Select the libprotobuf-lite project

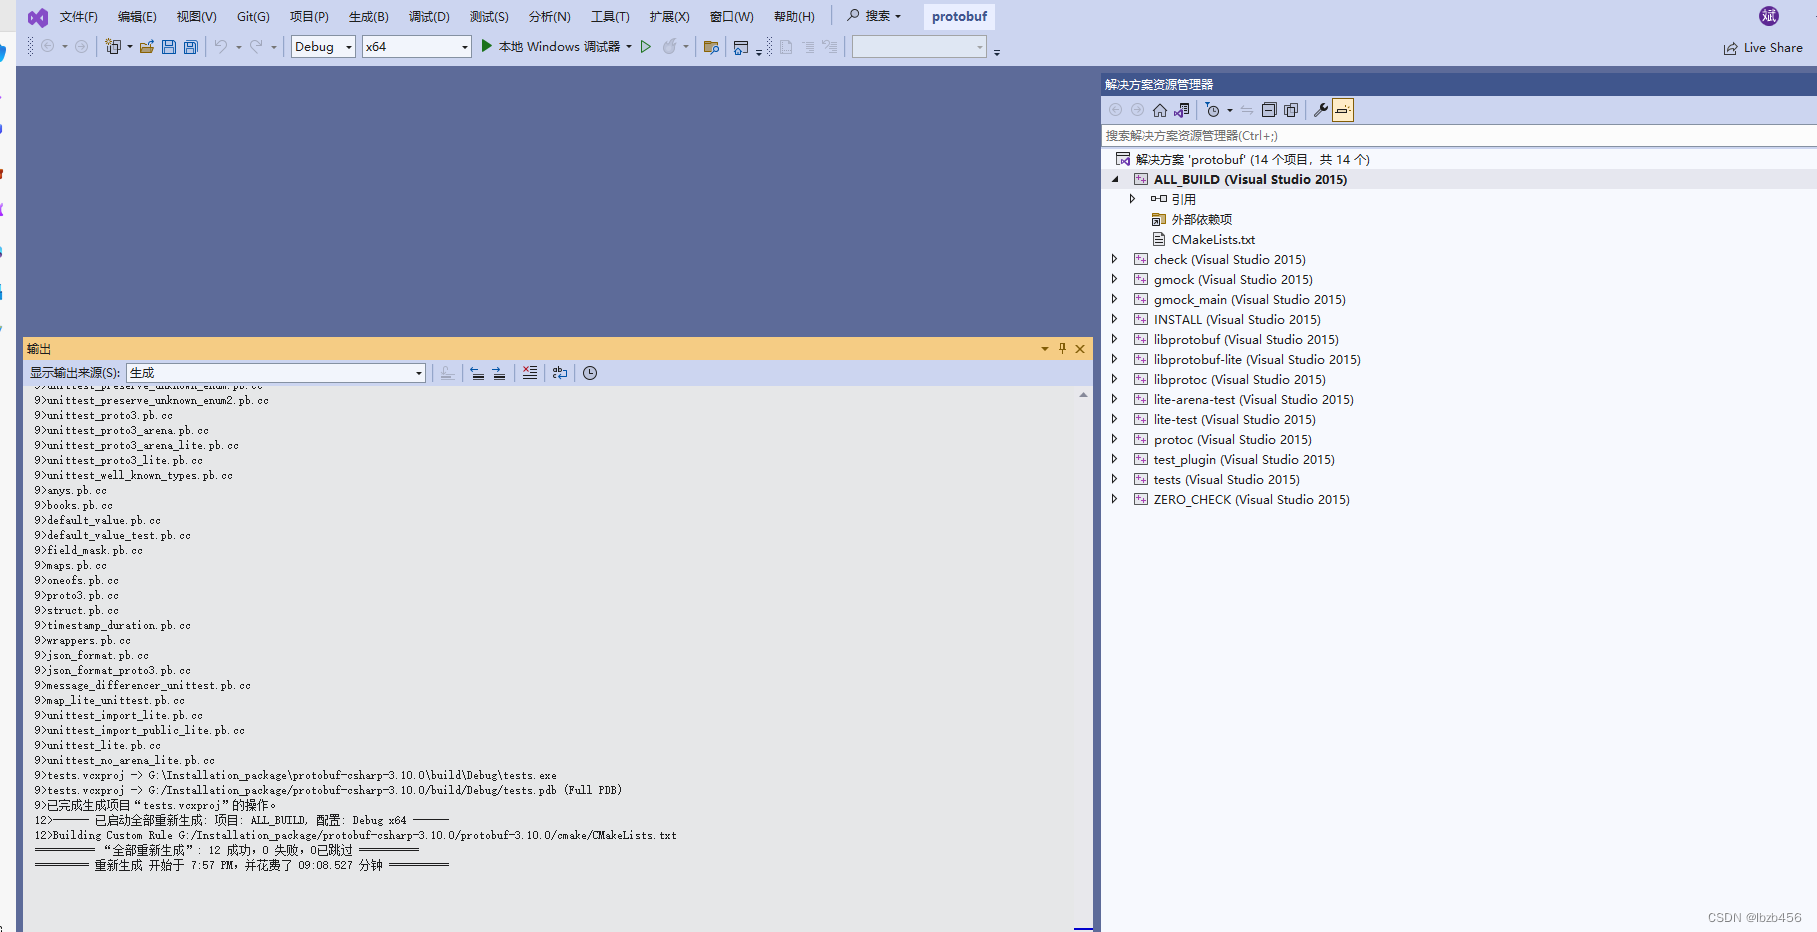(1257, 359)
